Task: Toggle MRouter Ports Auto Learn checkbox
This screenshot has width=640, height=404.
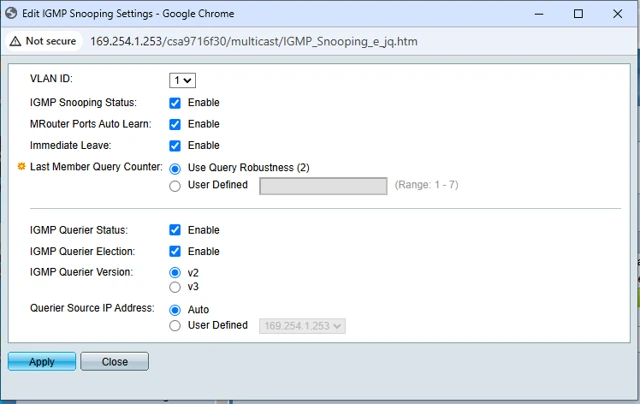Action: [175, 124]
